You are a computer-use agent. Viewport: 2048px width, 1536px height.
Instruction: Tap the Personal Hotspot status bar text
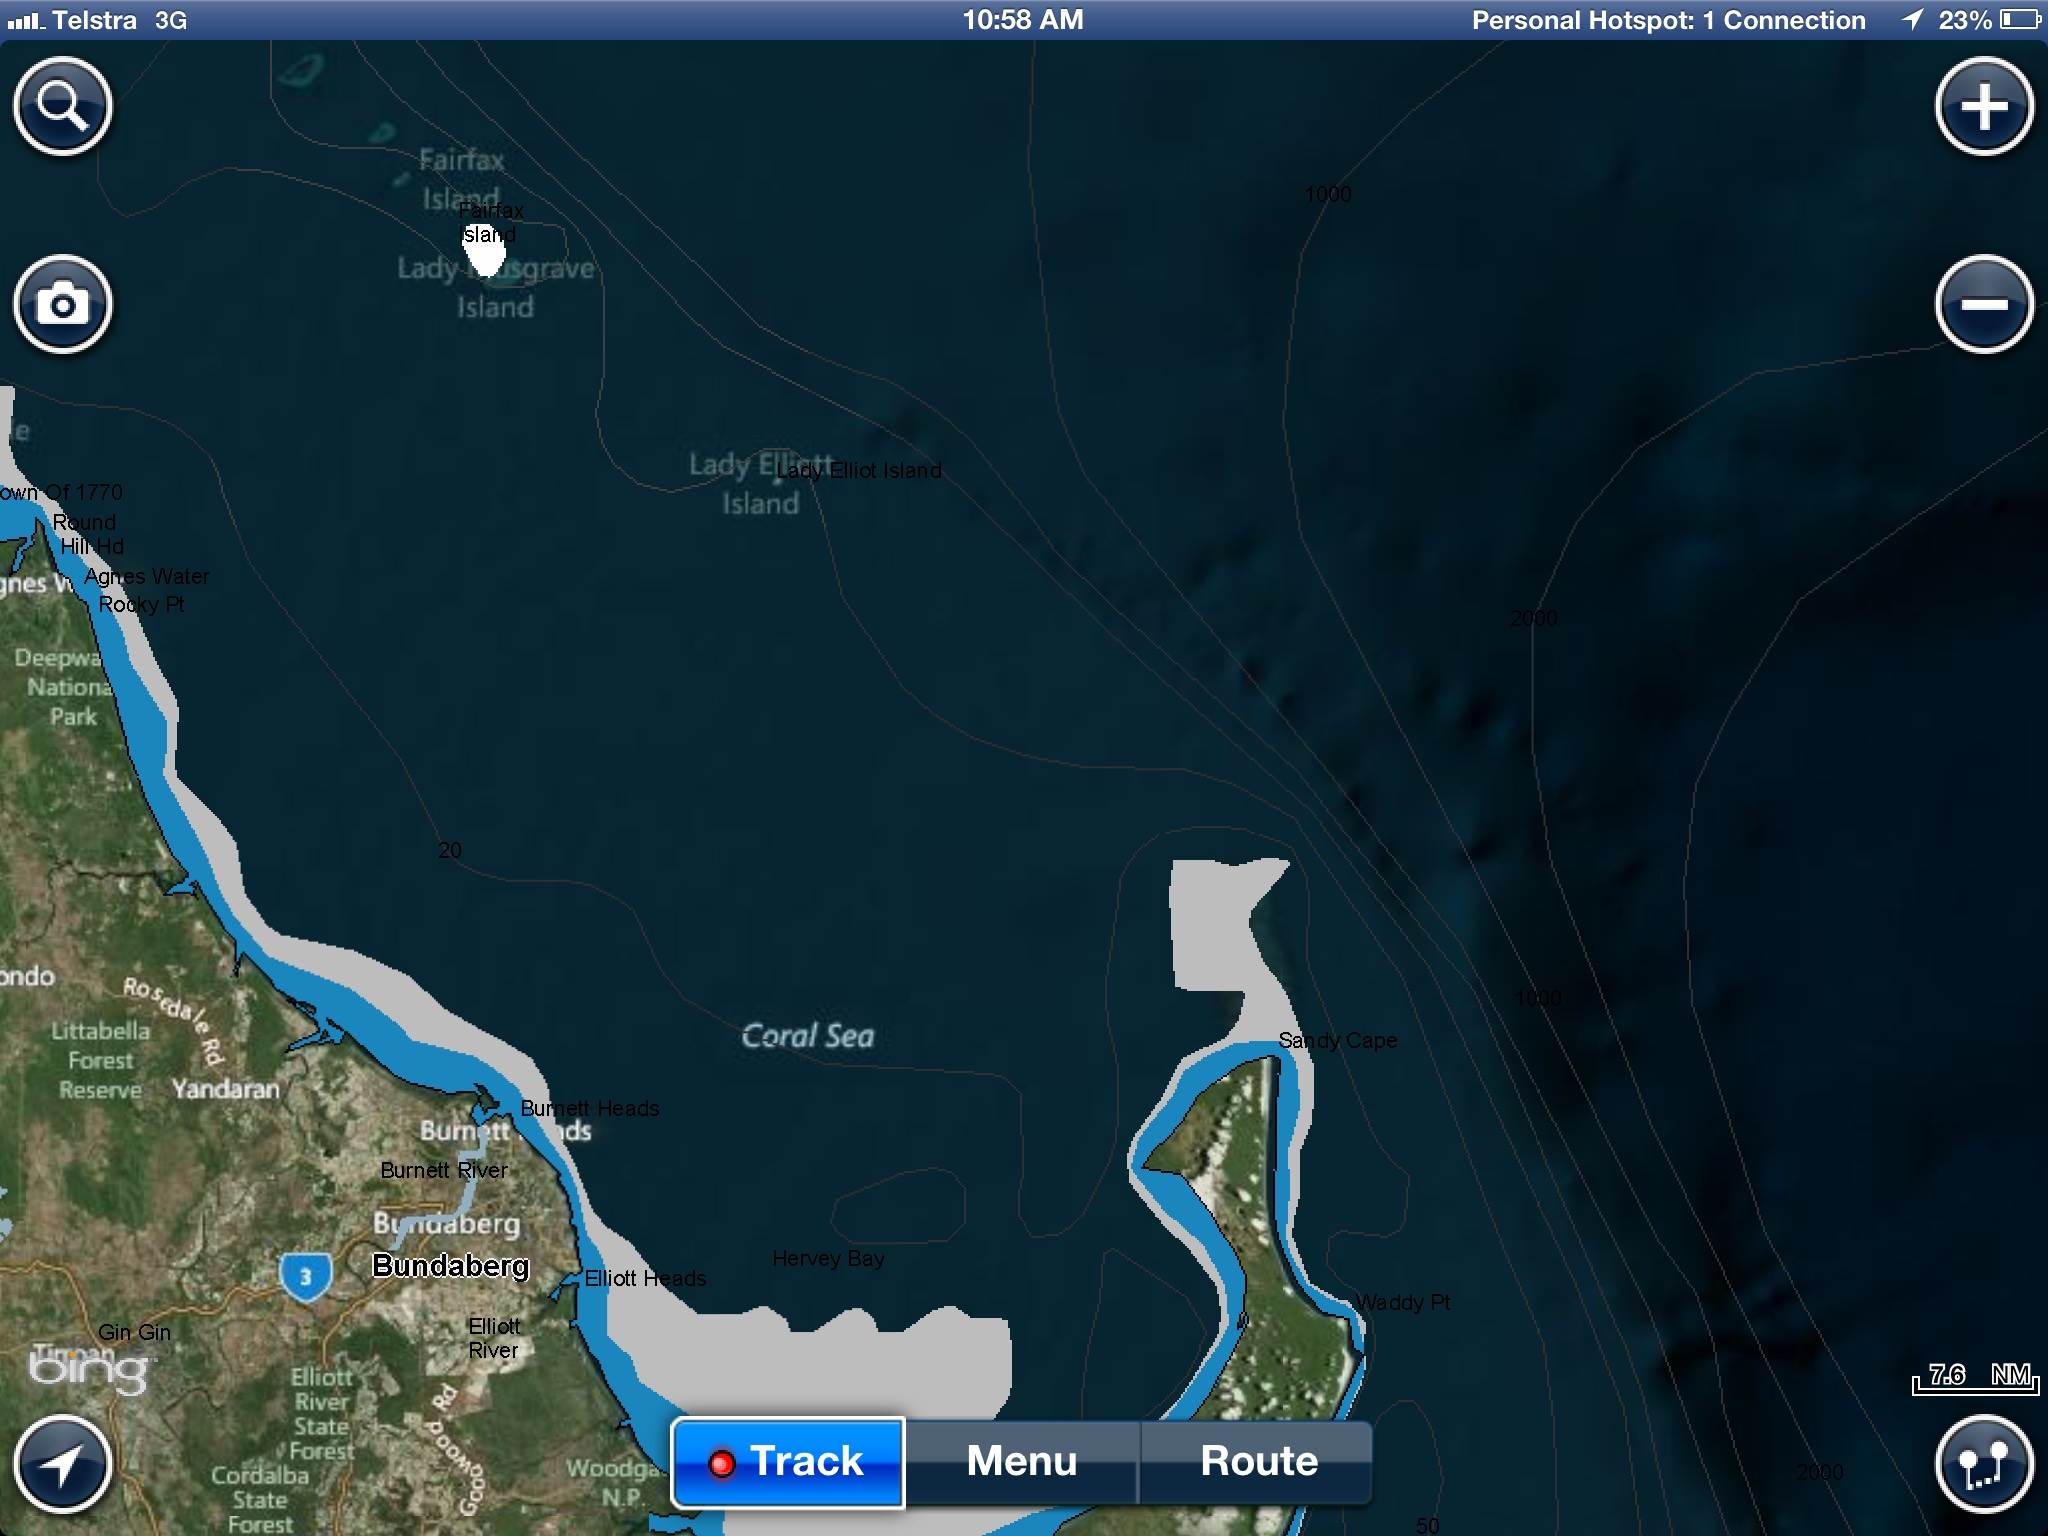coord(1668,20)
